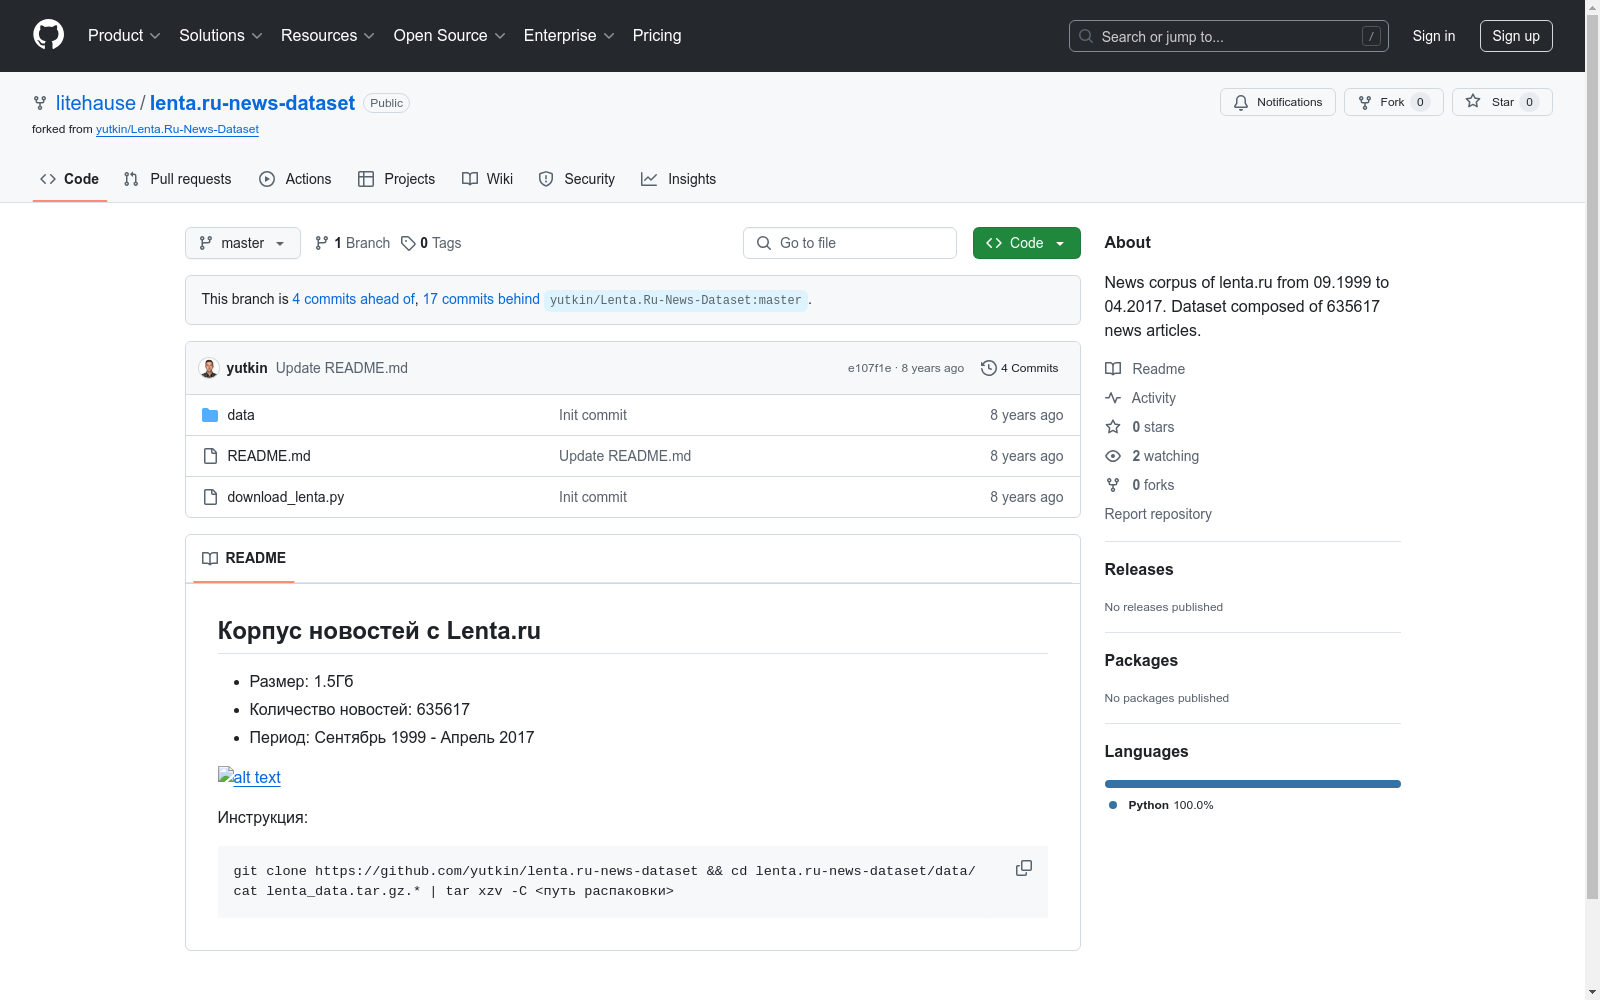Click the Notifications button
The height and width of the screenshot is (1000, 1600).
(1278, 102)
